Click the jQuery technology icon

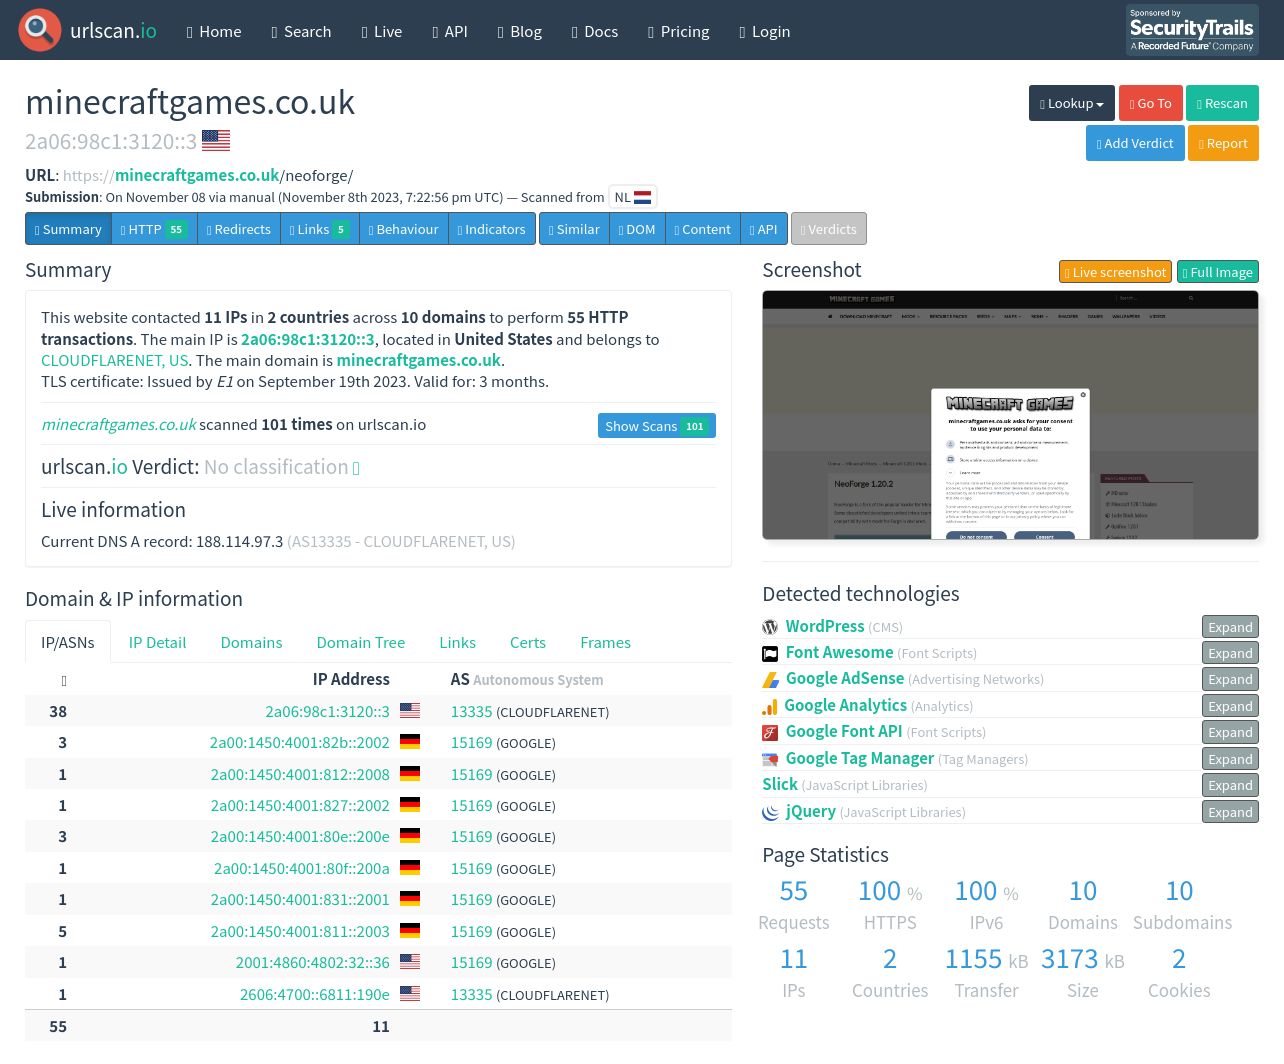[x=770, y=812]
